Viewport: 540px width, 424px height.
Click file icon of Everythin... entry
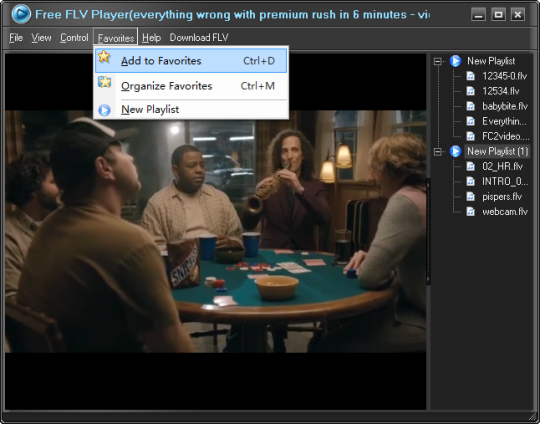470,121
